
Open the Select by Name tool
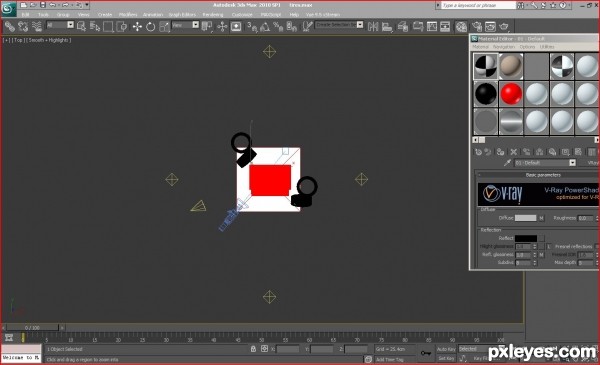pos(95,26)
